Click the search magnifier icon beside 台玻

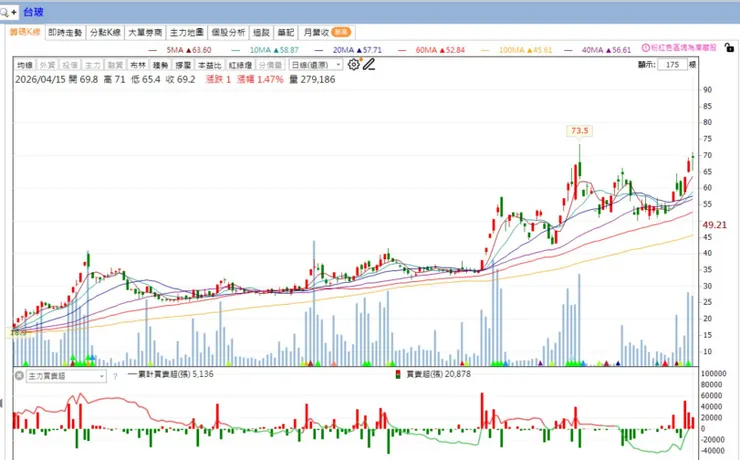coord(4,12)
